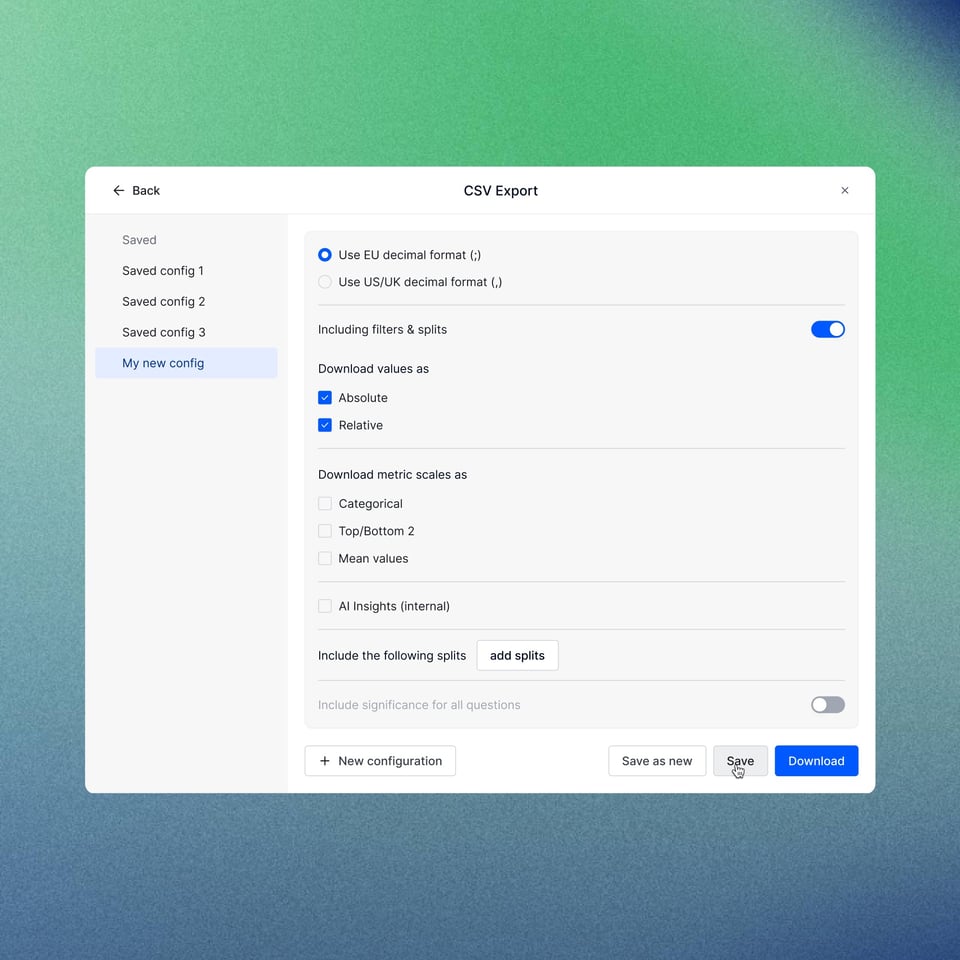Enable the Categorical metric scale checkbox
This screenshot has height=960, width=960.
coord(325,504)
